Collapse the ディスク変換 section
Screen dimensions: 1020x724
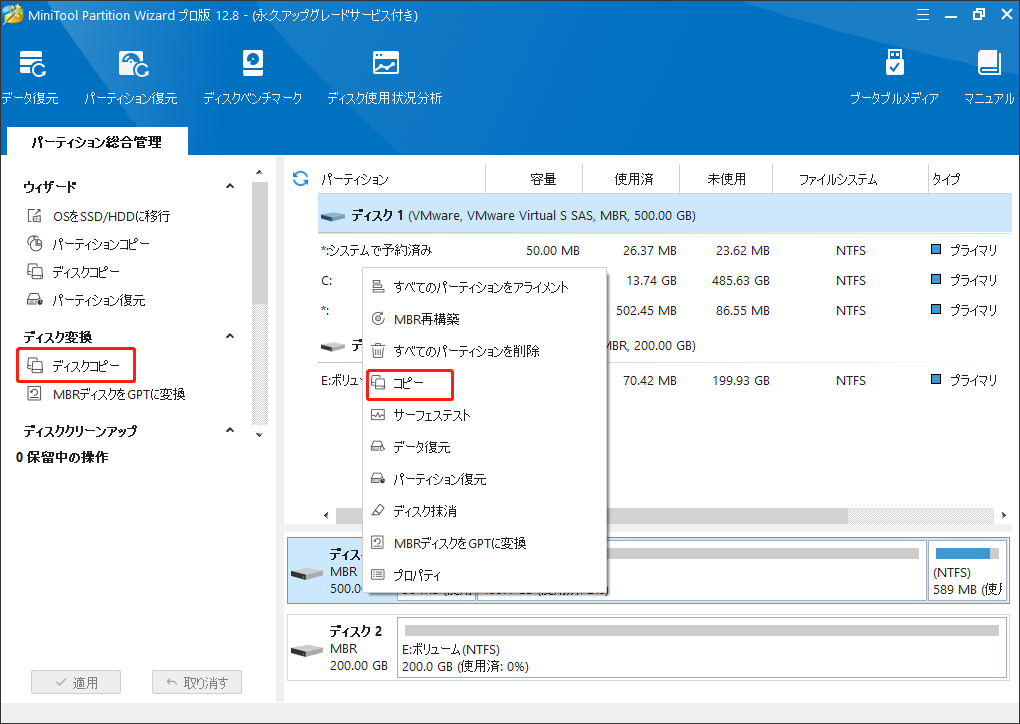230,336
